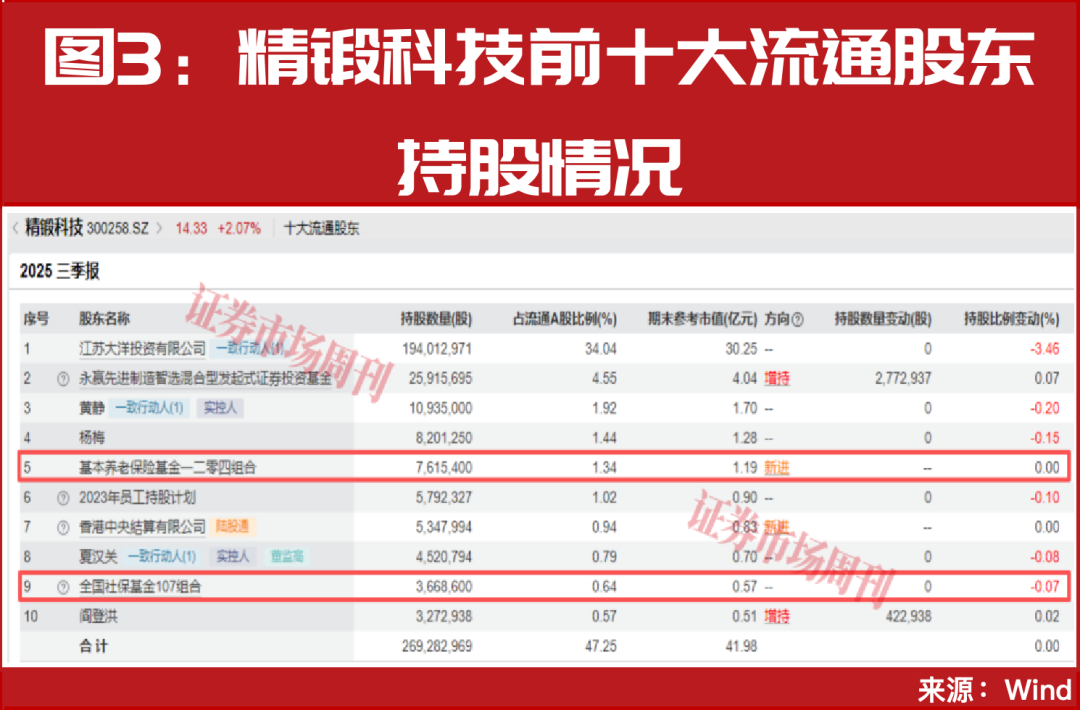Screen dimensions: 1080x710
Task: Expand 一致行动人(1) beside 夏汉关
Action: (162, 556)
